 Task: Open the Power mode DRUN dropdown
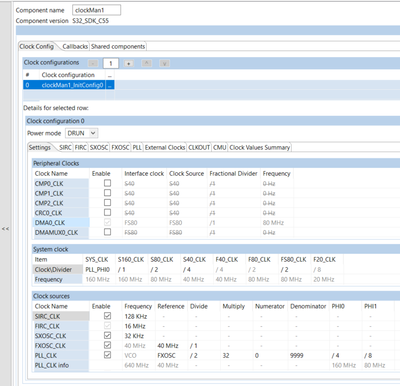pos(81,133)
